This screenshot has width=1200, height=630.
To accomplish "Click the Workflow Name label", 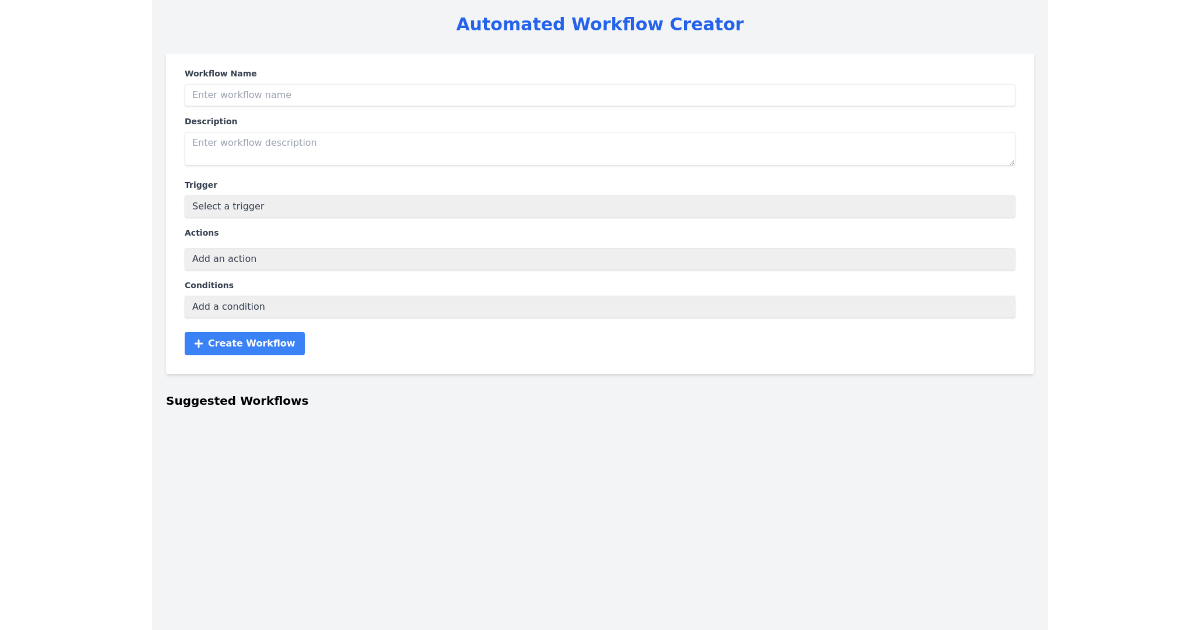I will [x=221, y=73].
